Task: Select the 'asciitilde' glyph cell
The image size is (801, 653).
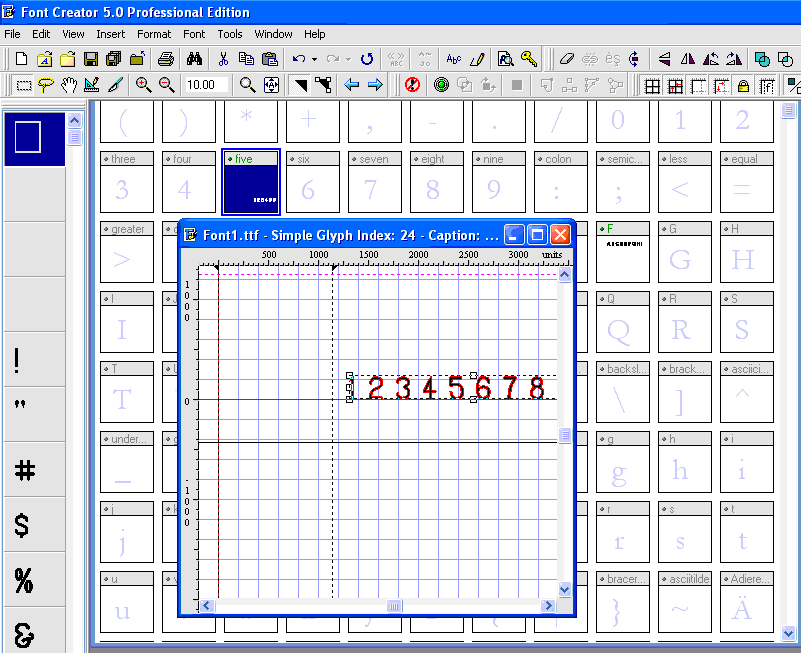Action: click(685, 602)
